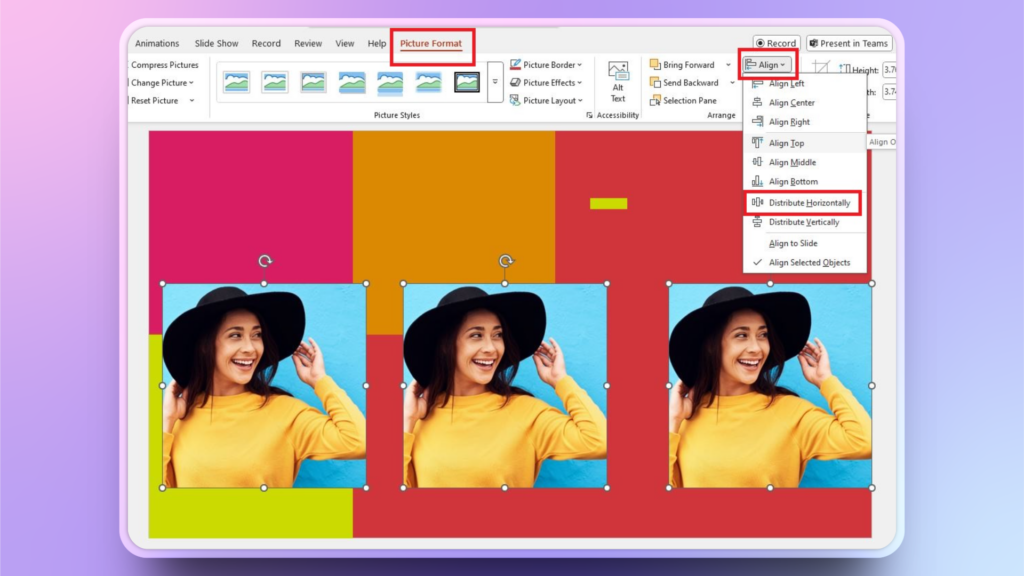Click the Picture Layout icon
The image size is (1024, 576).
515,101
